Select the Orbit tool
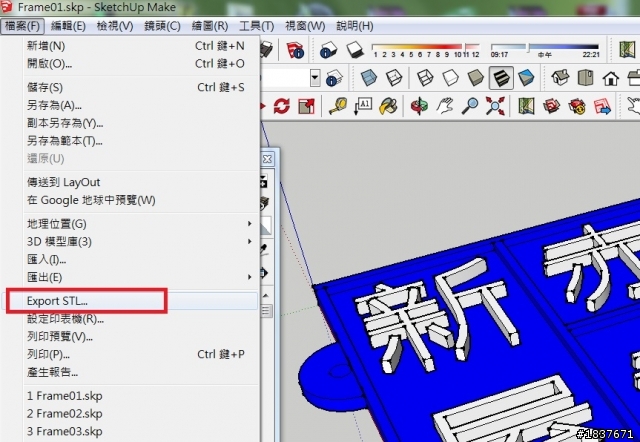 click(419, 106)
